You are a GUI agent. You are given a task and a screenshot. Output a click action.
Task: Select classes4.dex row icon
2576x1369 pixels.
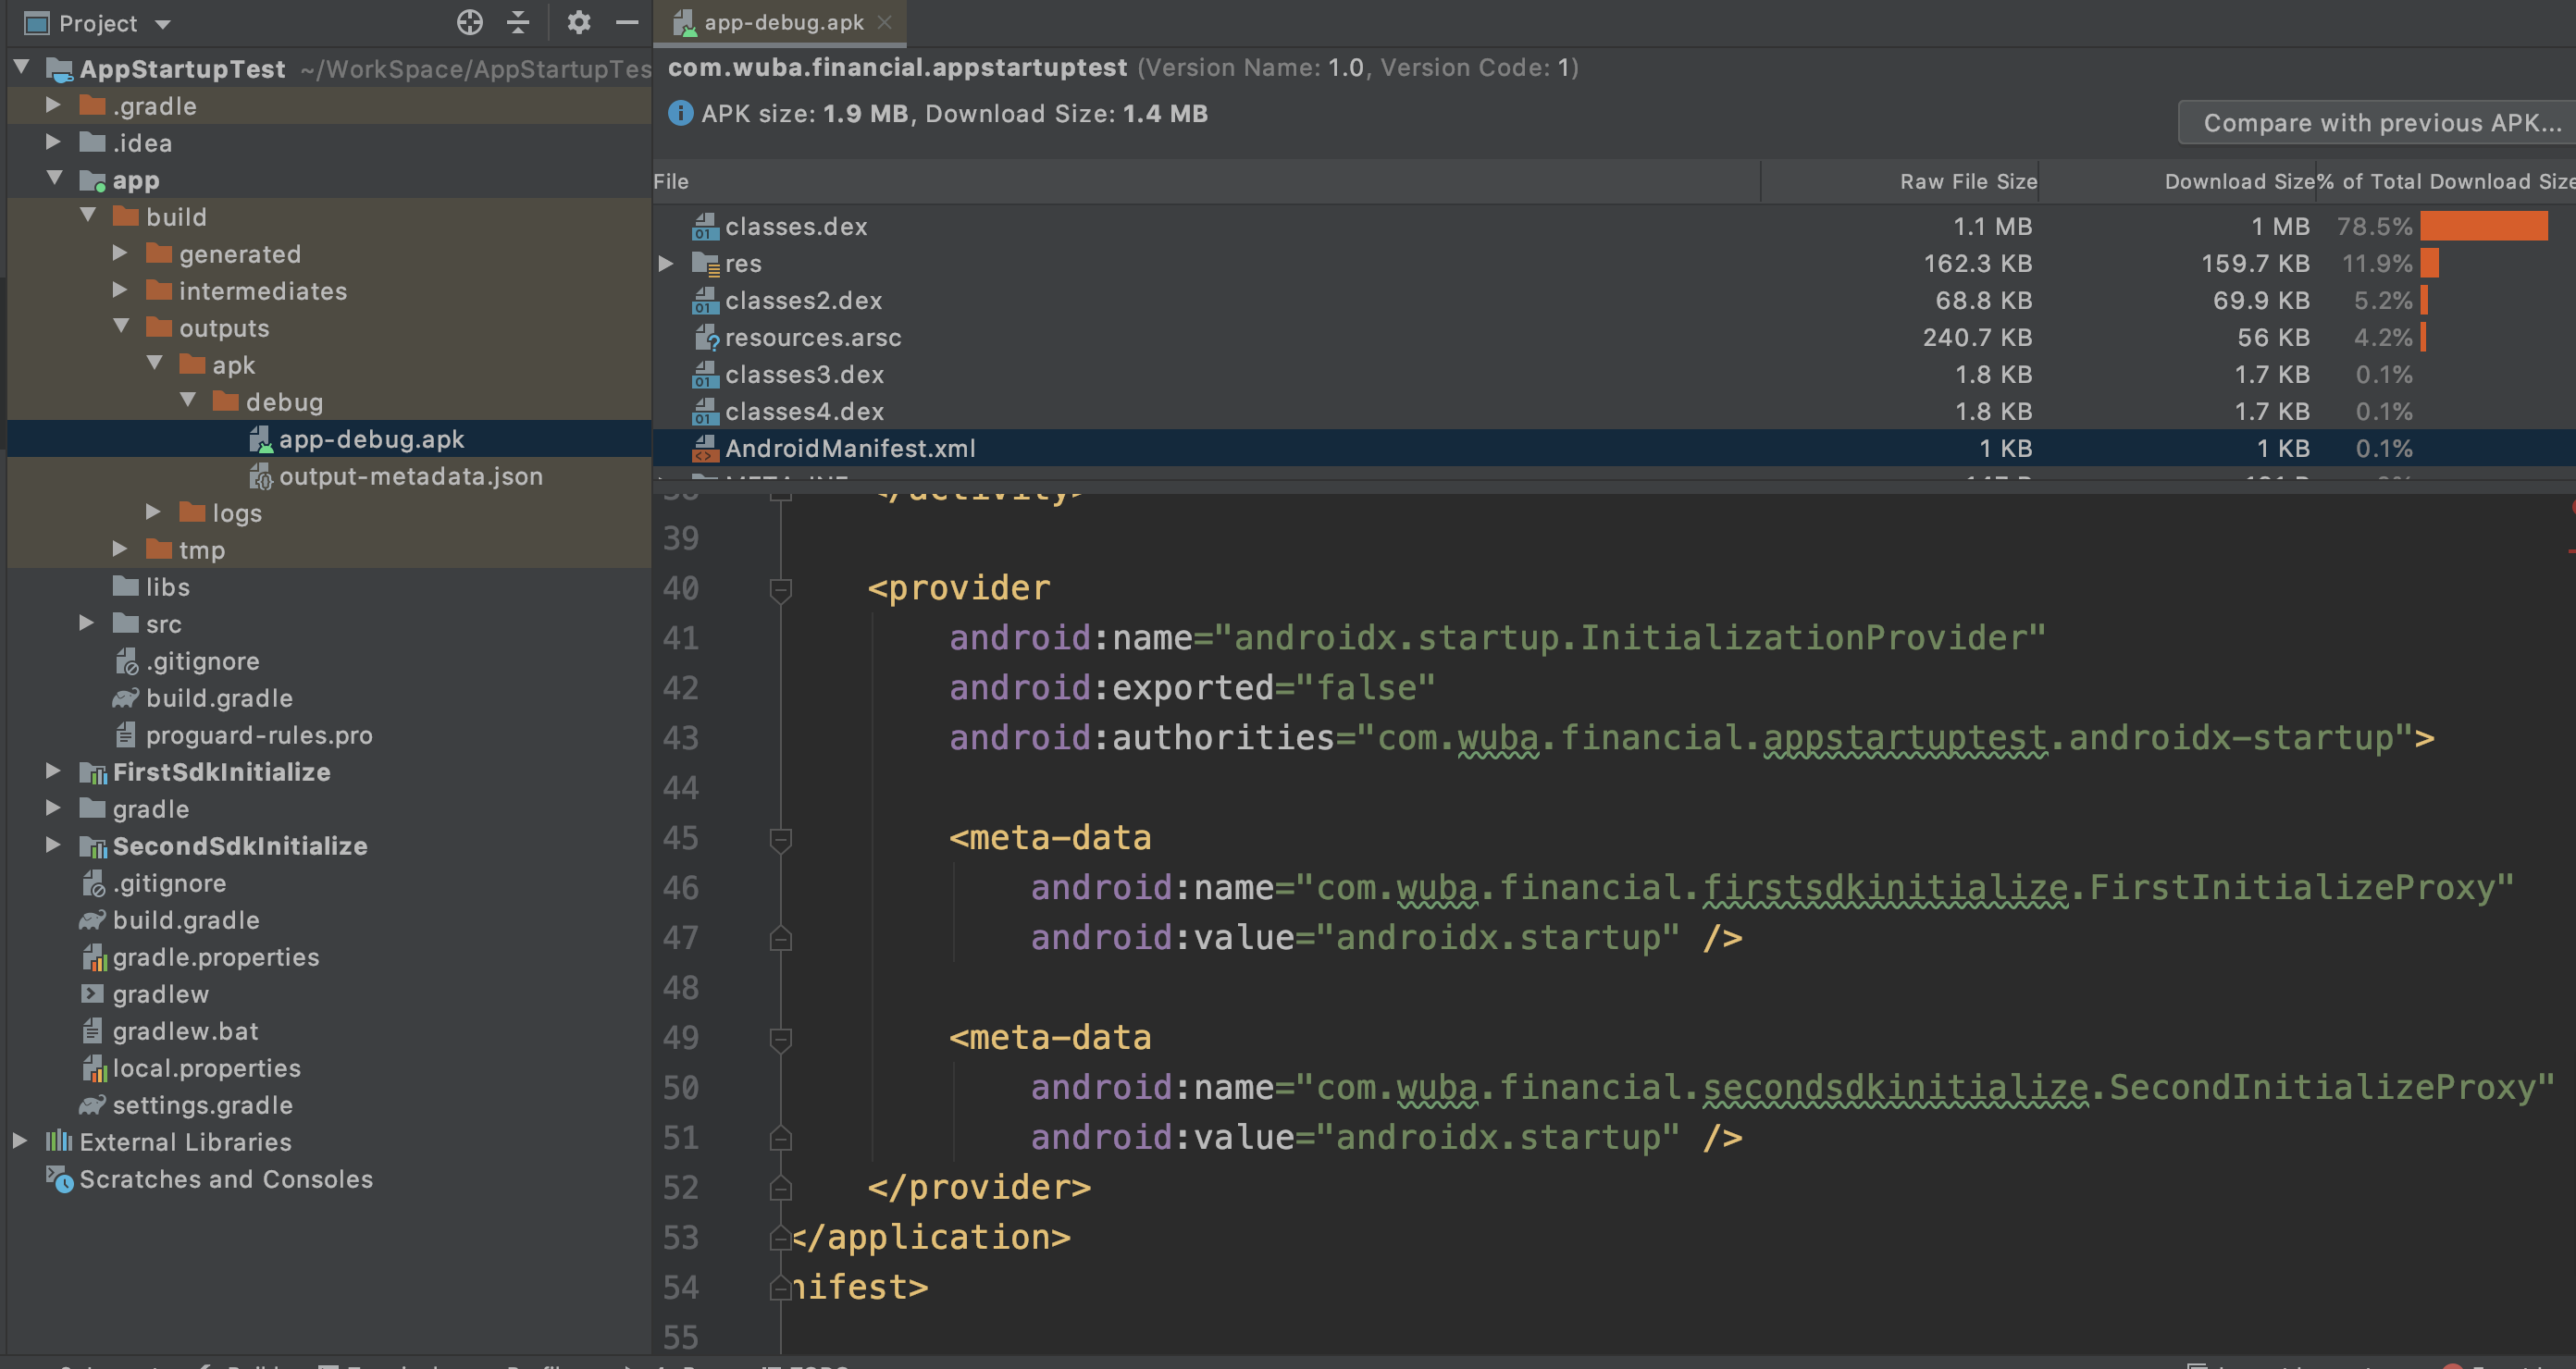(705, 412)
